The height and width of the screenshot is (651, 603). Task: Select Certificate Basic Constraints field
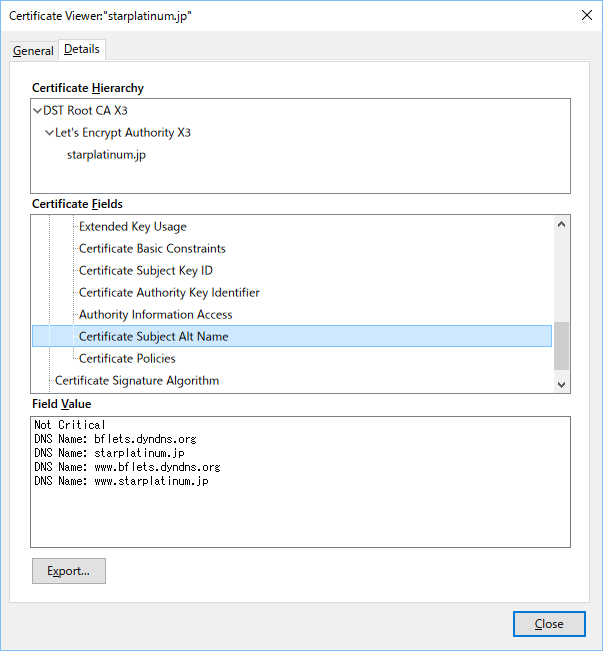point(152,249)
